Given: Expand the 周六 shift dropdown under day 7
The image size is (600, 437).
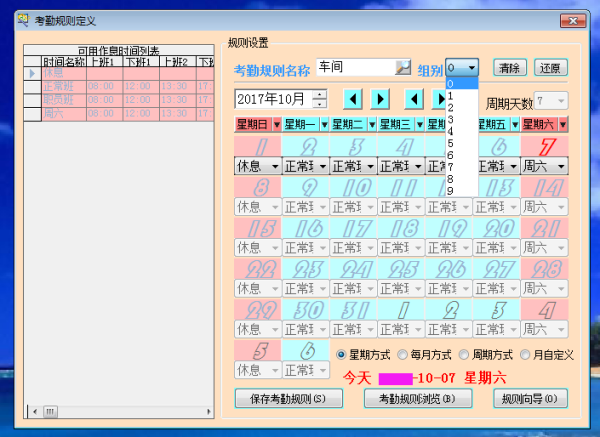Looking at the screenshot, I should coord(562,166).
